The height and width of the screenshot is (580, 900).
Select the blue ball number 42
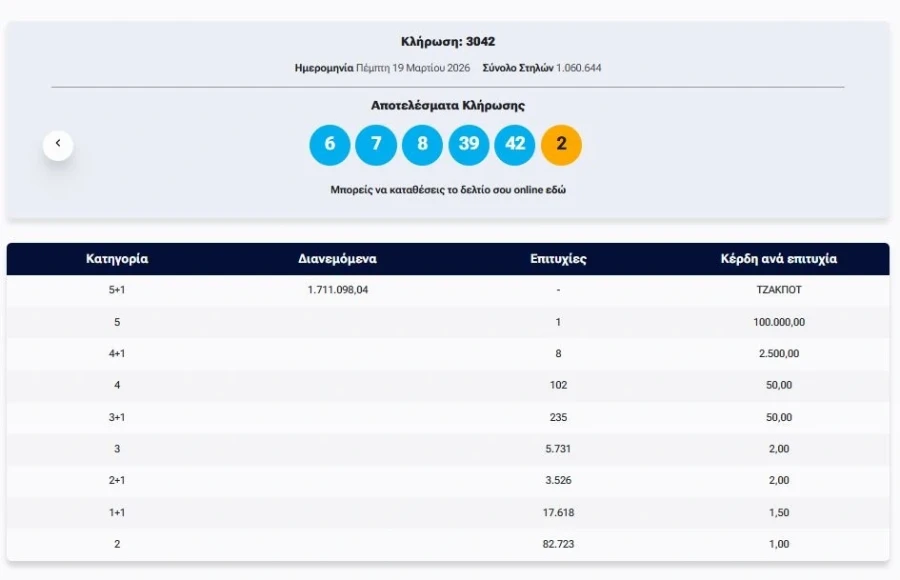[x=515, y=144]
